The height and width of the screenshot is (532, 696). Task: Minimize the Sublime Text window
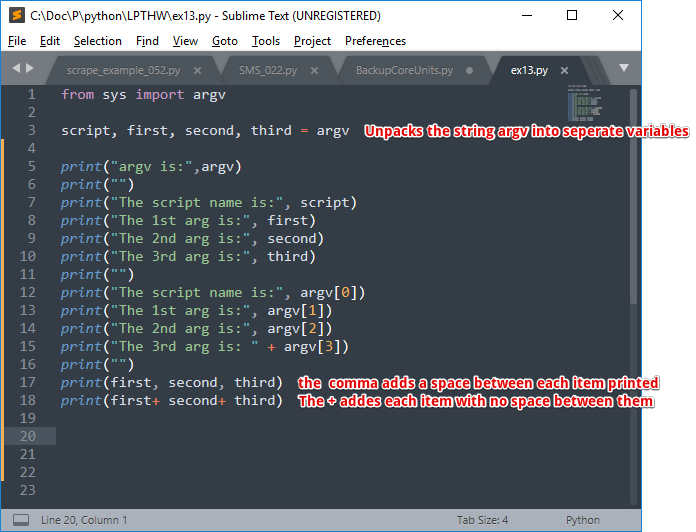click(527, 16)
